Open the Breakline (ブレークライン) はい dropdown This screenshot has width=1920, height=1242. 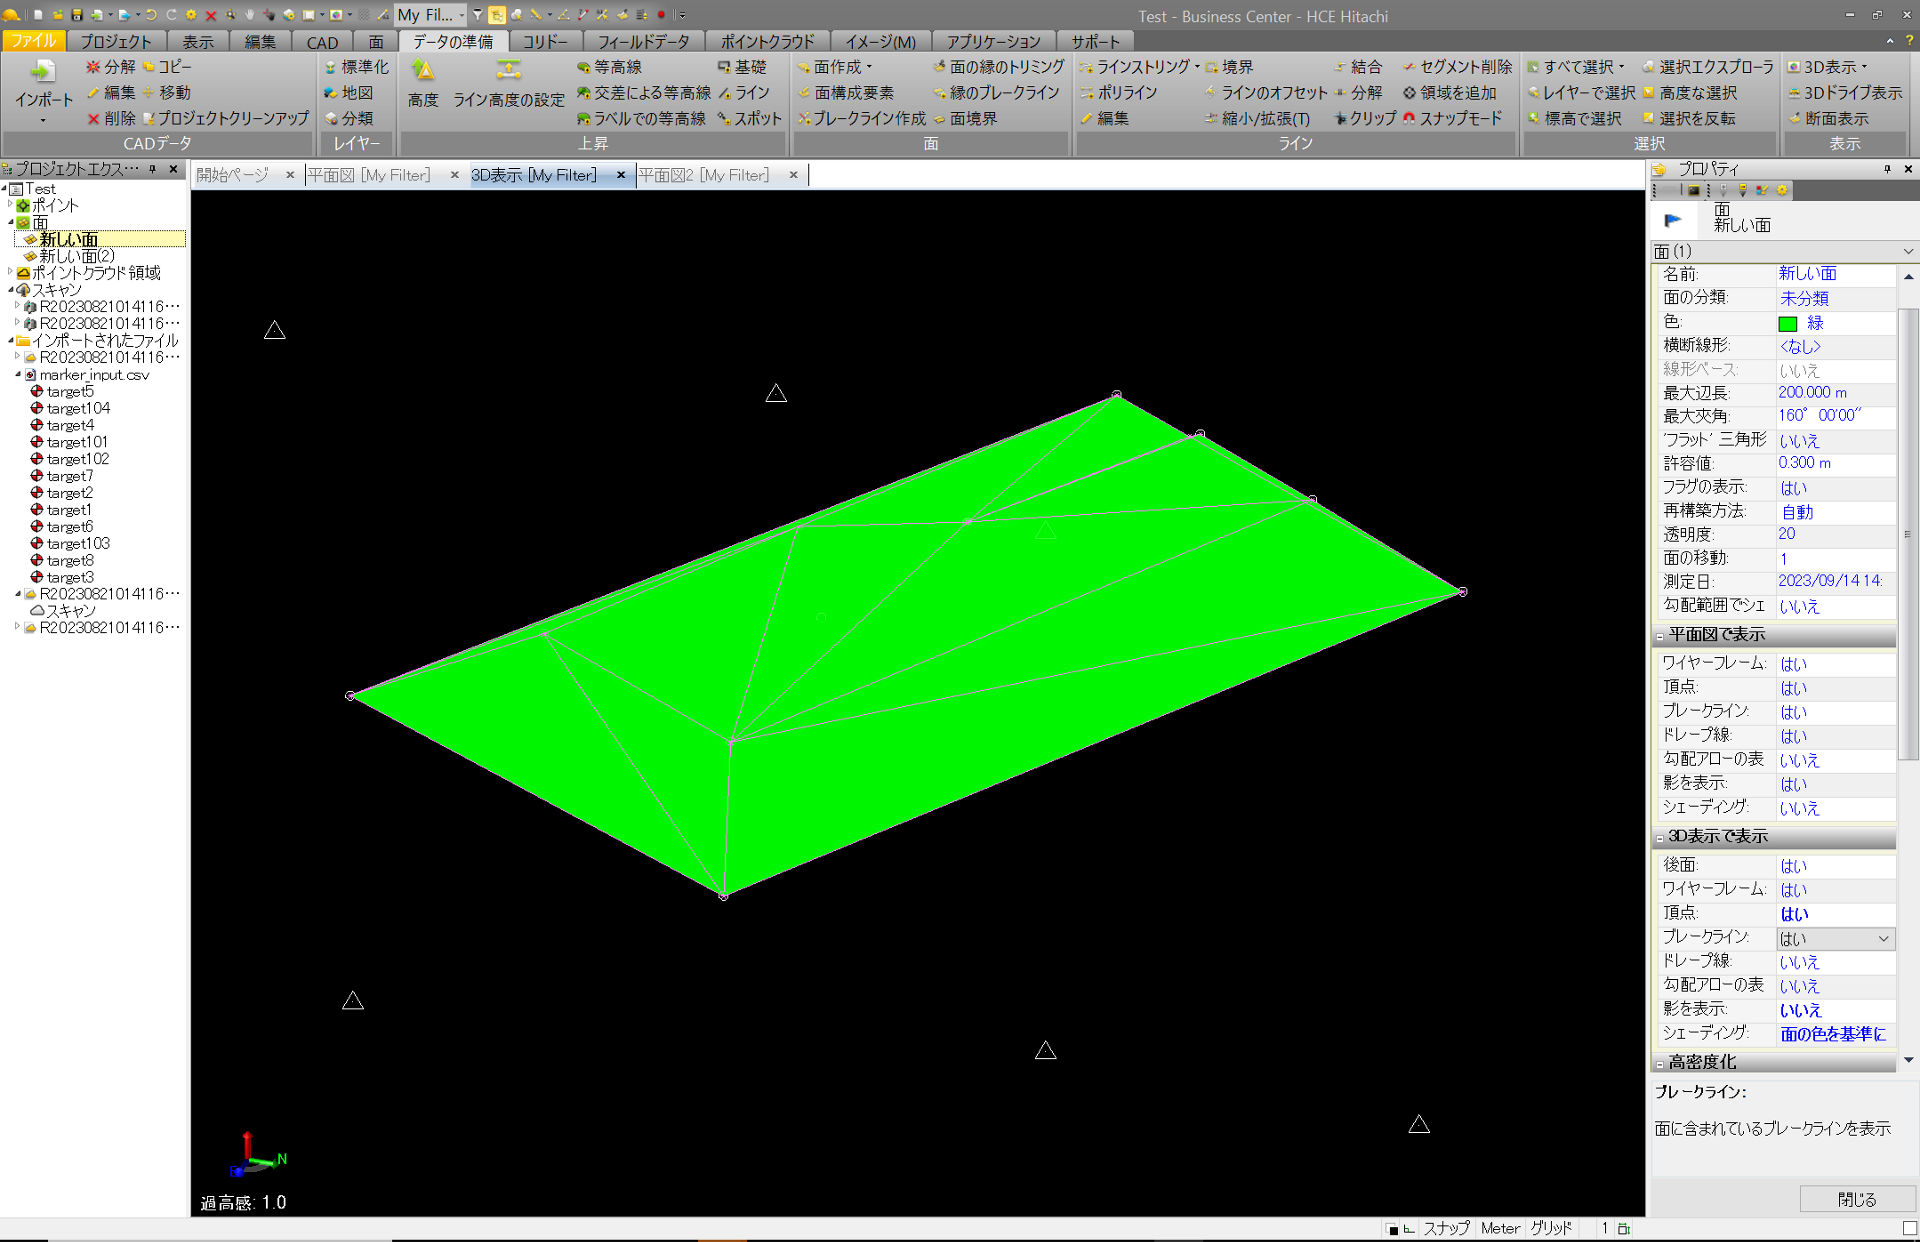pos(1883,939)
